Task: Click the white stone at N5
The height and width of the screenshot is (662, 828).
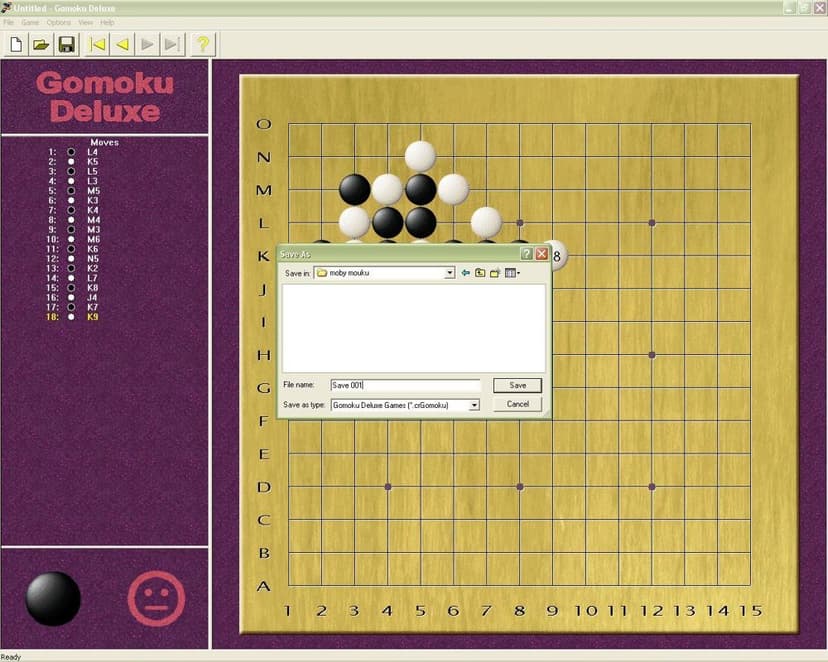Action: pyautogui.click(x=420, y=156)
